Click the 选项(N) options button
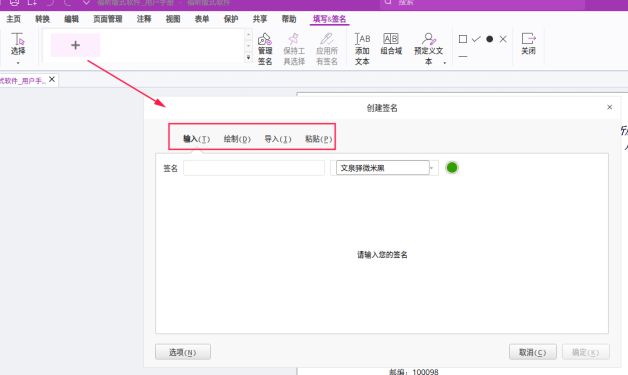The width and height of the screenshot is (628, 375). [x=183, y=352]
